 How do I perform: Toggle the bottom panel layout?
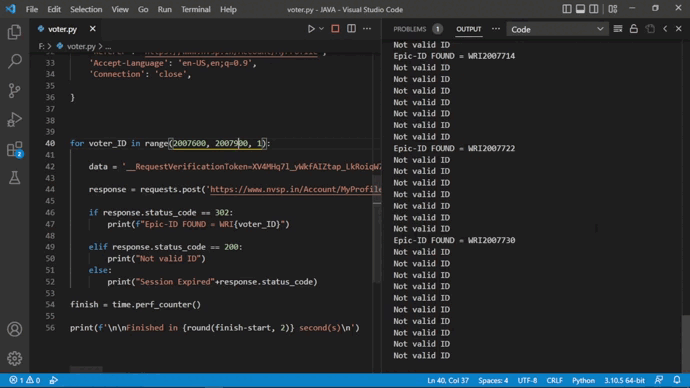tap(580, 9)
